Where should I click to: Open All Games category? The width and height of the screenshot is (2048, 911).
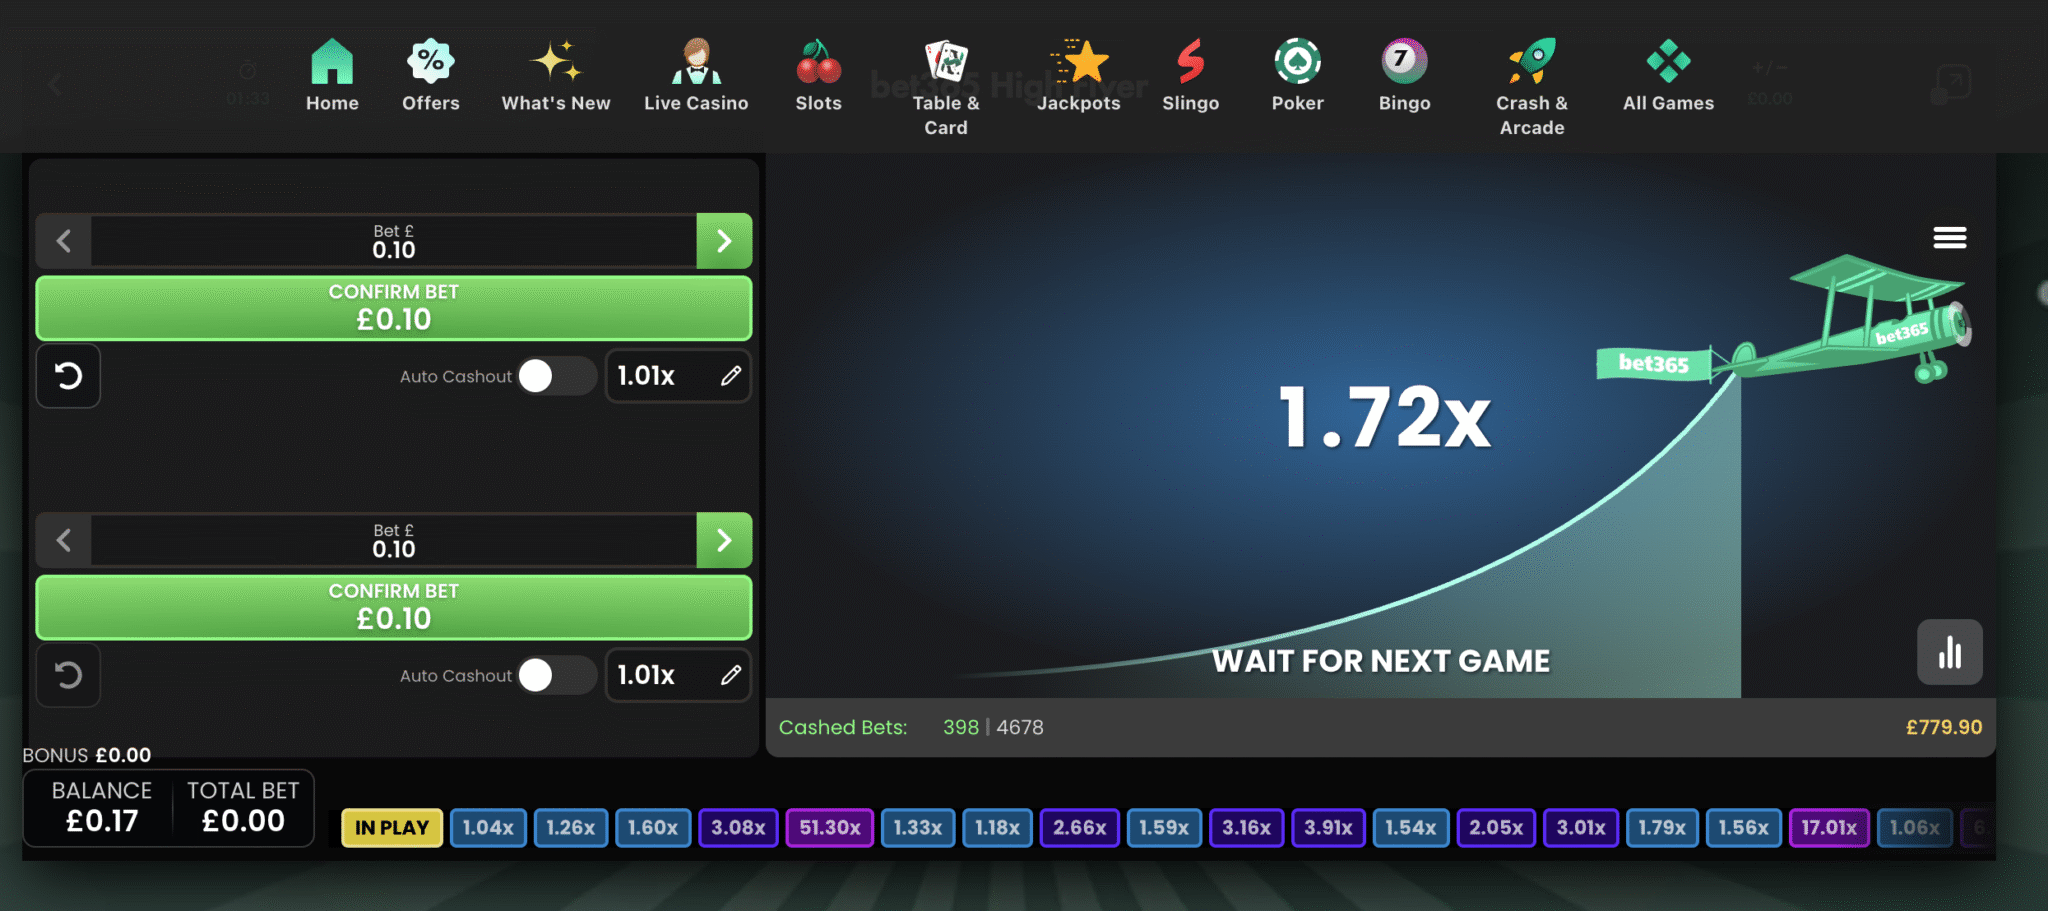[x=1668, y=76]
